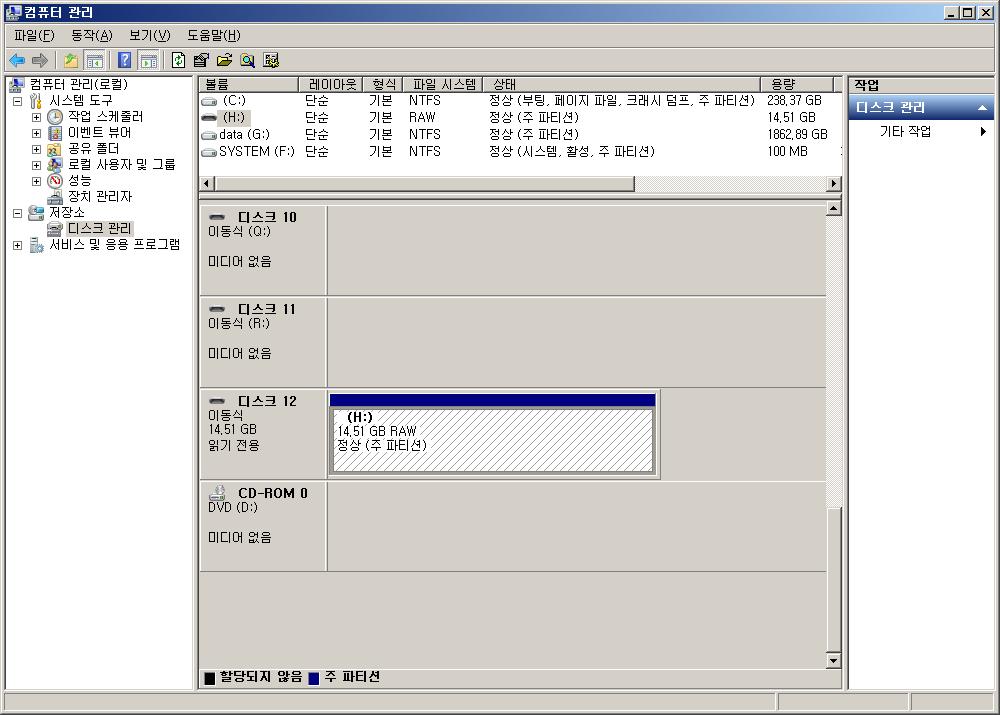Open the 동작(A) menu

(x=91, y=35)
